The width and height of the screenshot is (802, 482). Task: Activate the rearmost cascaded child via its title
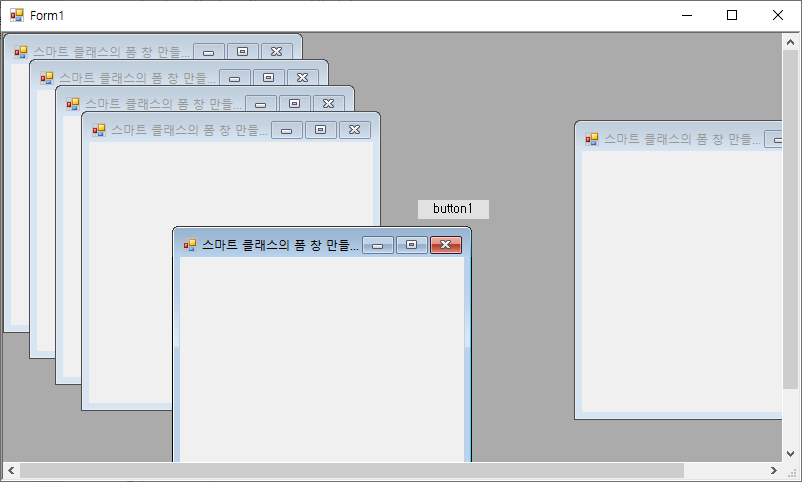pos(112,52)
